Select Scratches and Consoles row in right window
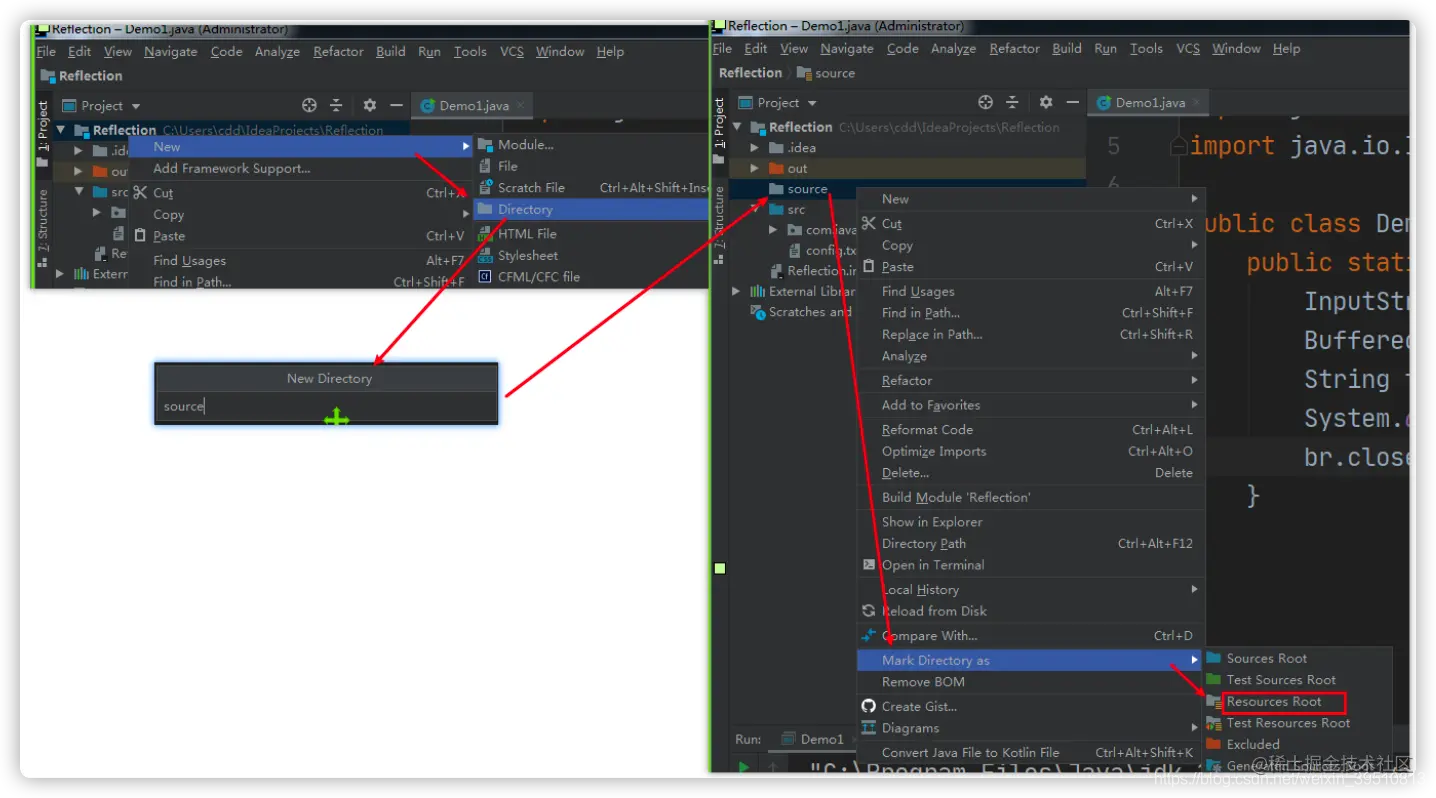This screenshot has height=798, width=1436. [x=800, y=312]
